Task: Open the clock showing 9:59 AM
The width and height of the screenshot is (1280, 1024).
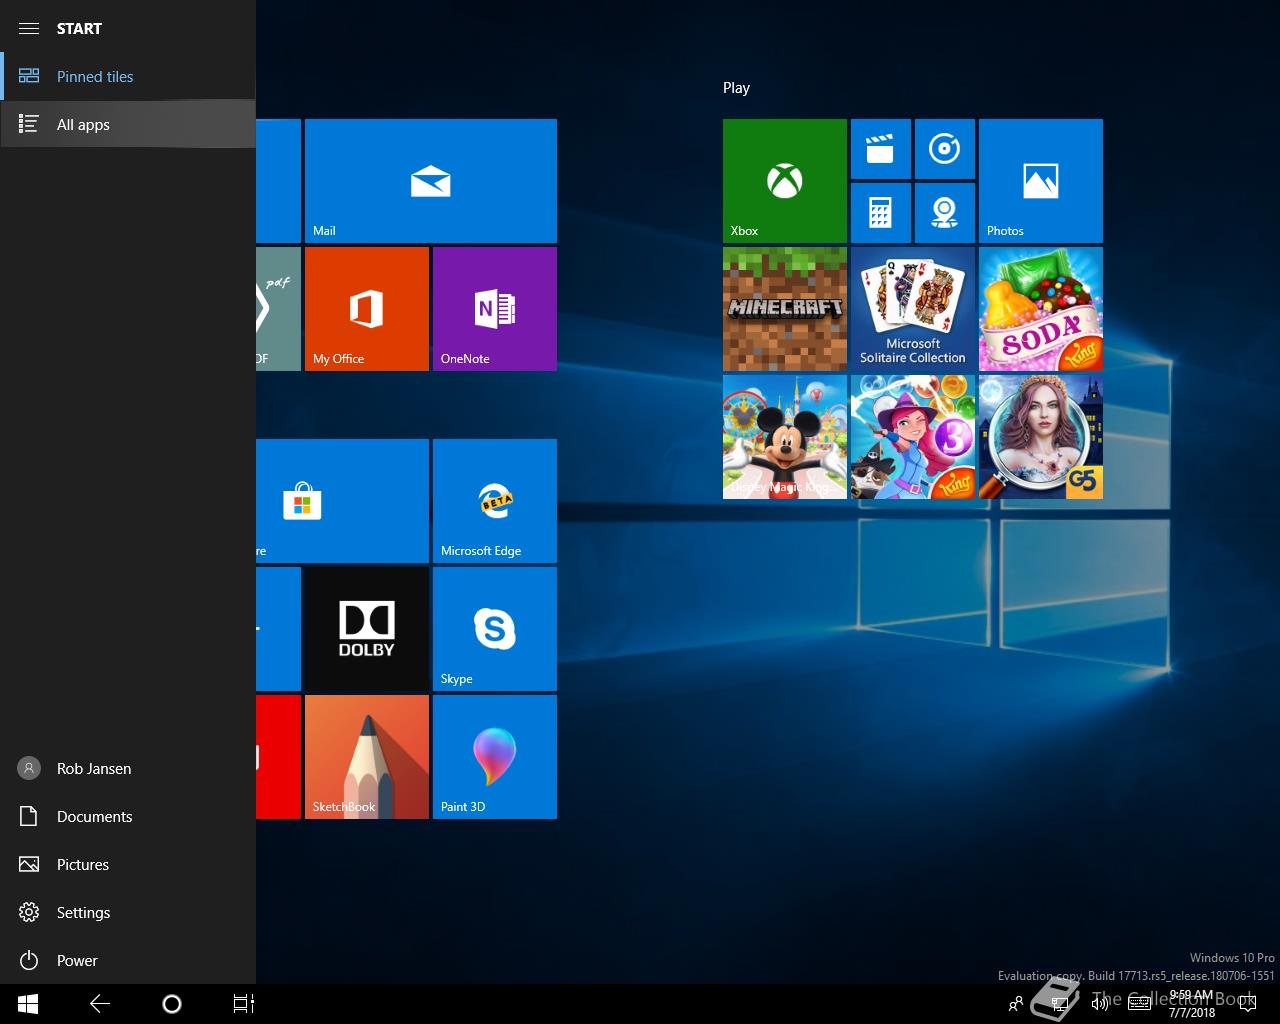Action: (1191, 1004)
